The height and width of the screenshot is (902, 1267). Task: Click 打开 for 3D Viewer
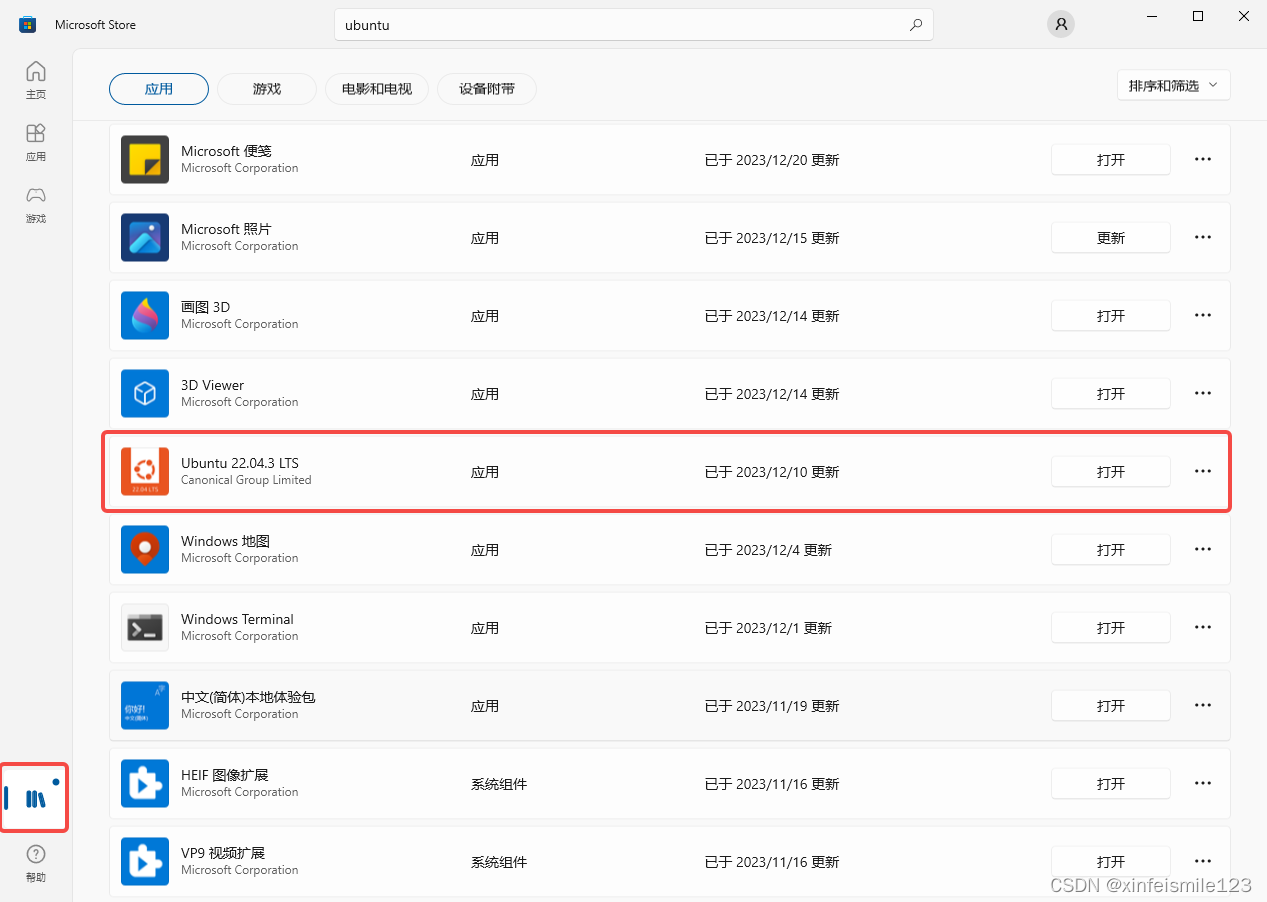pos(1111,394)
